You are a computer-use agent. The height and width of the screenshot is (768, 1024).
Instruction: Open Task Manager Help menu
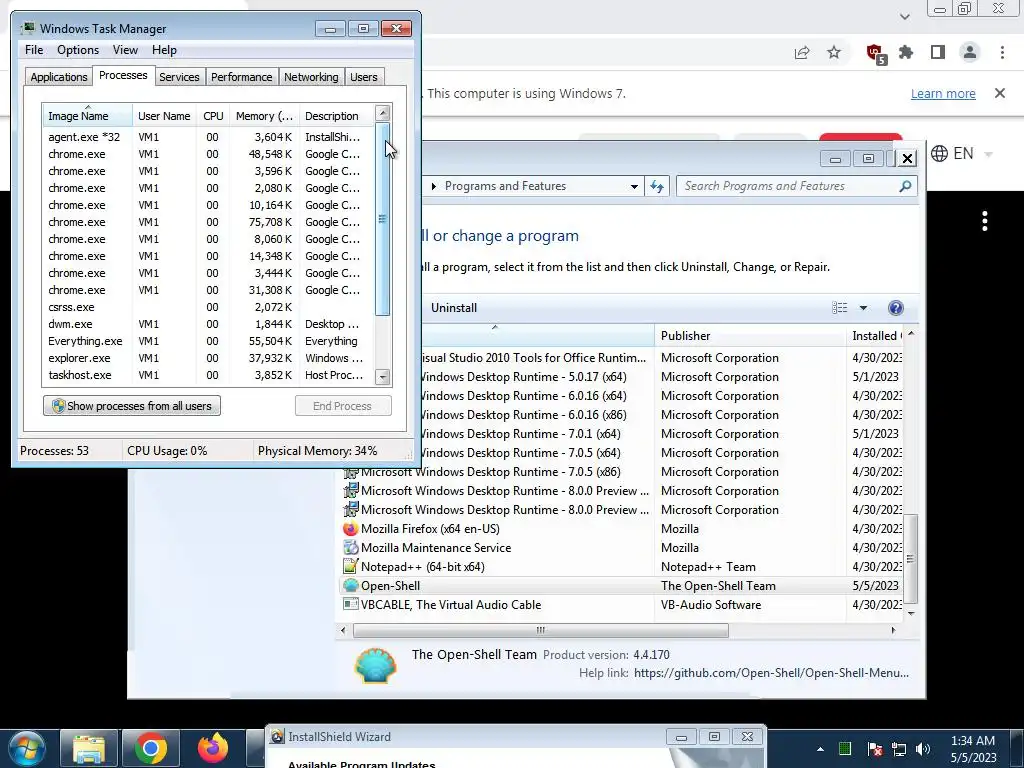click(x=164, y=50)
